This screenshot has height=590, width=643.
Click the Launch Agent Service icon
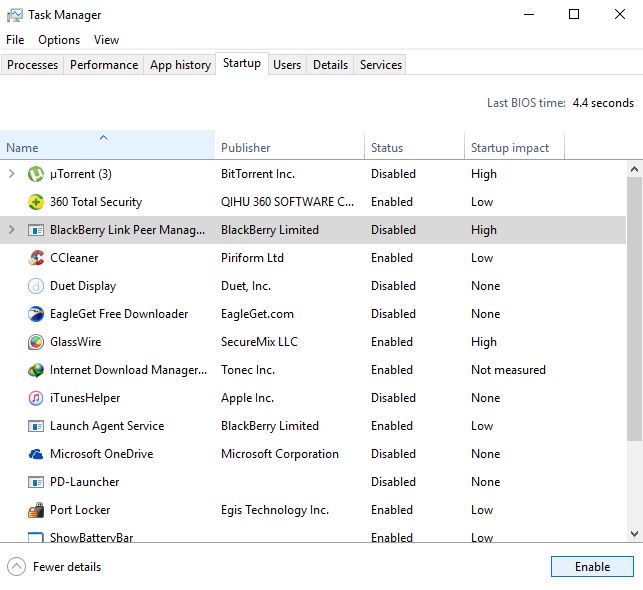pos(36,426)
